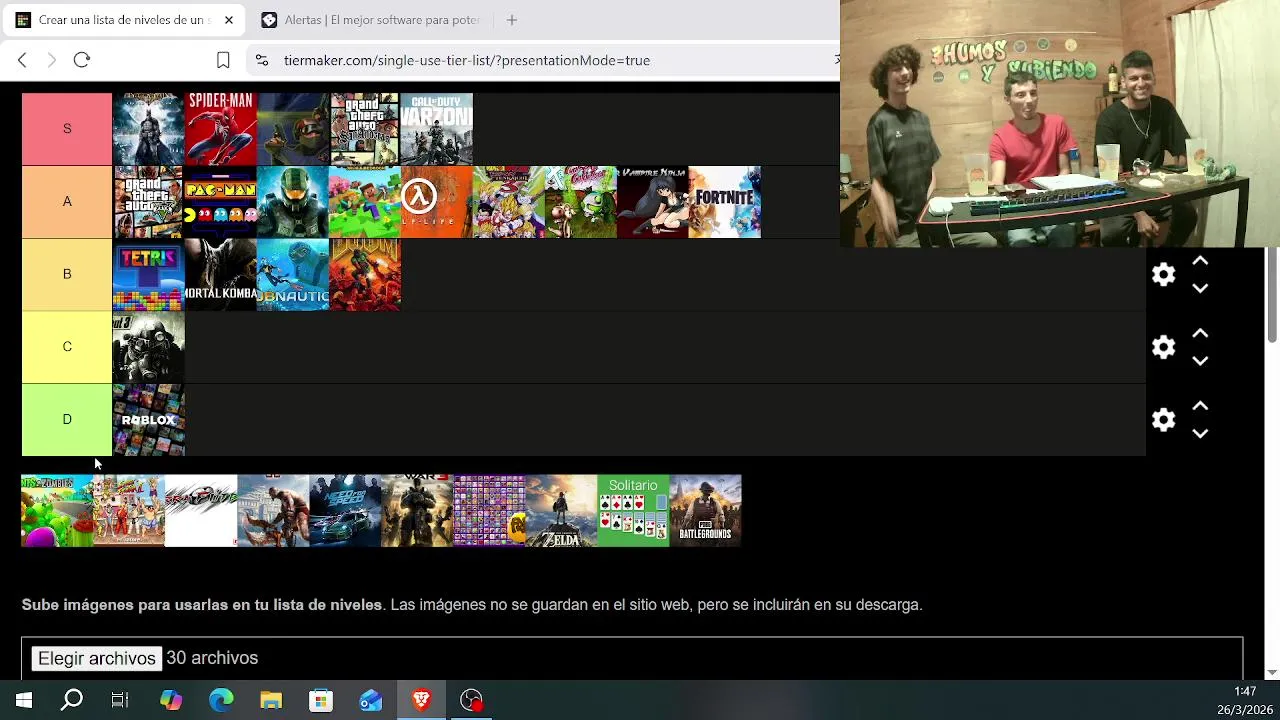Select the Halo Master Chief image
Image resolution: width=1280 pixels, height=720 pixels.
coord(293,202)
